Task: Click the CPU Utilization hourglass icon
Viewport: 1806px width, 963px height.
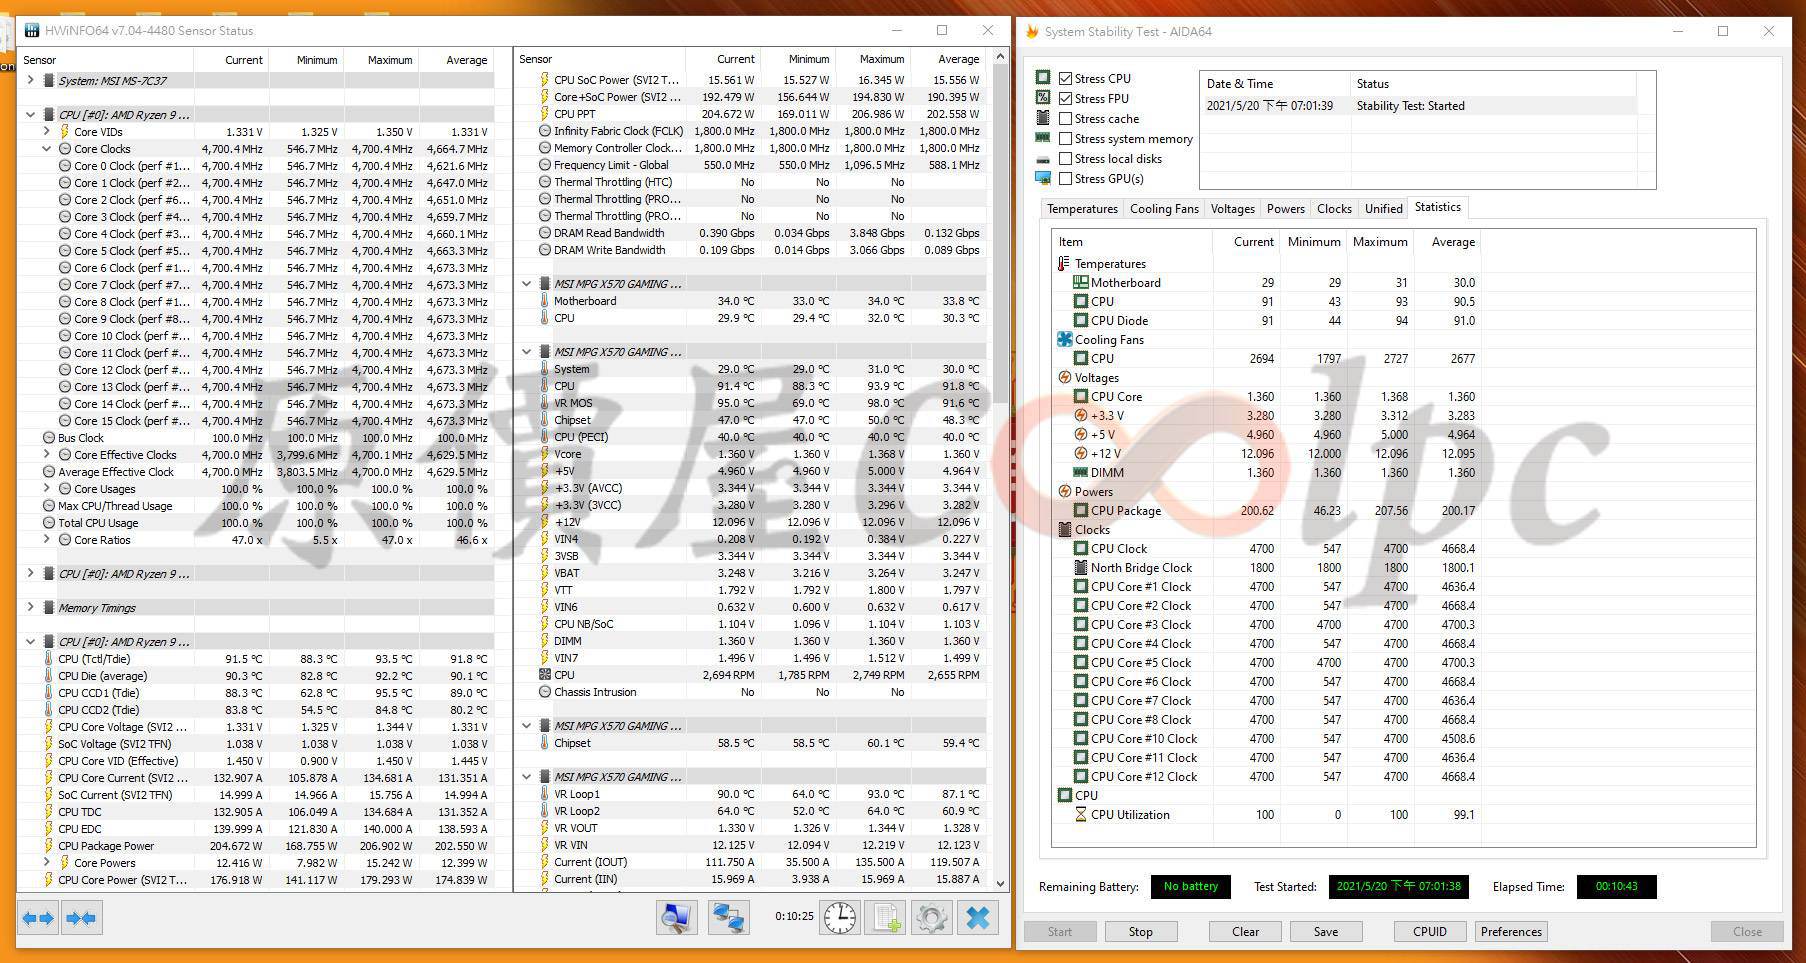Action: 1080,815
